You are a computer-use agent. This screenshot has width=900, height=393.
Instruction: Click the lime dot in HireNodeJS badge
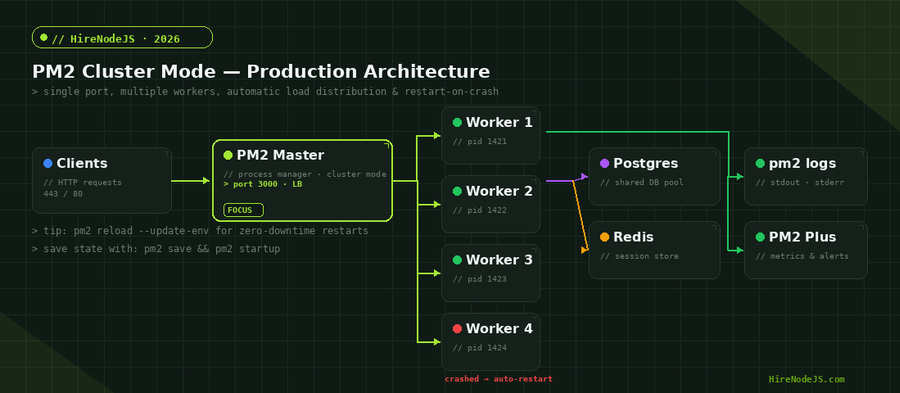tap(44, 38)
